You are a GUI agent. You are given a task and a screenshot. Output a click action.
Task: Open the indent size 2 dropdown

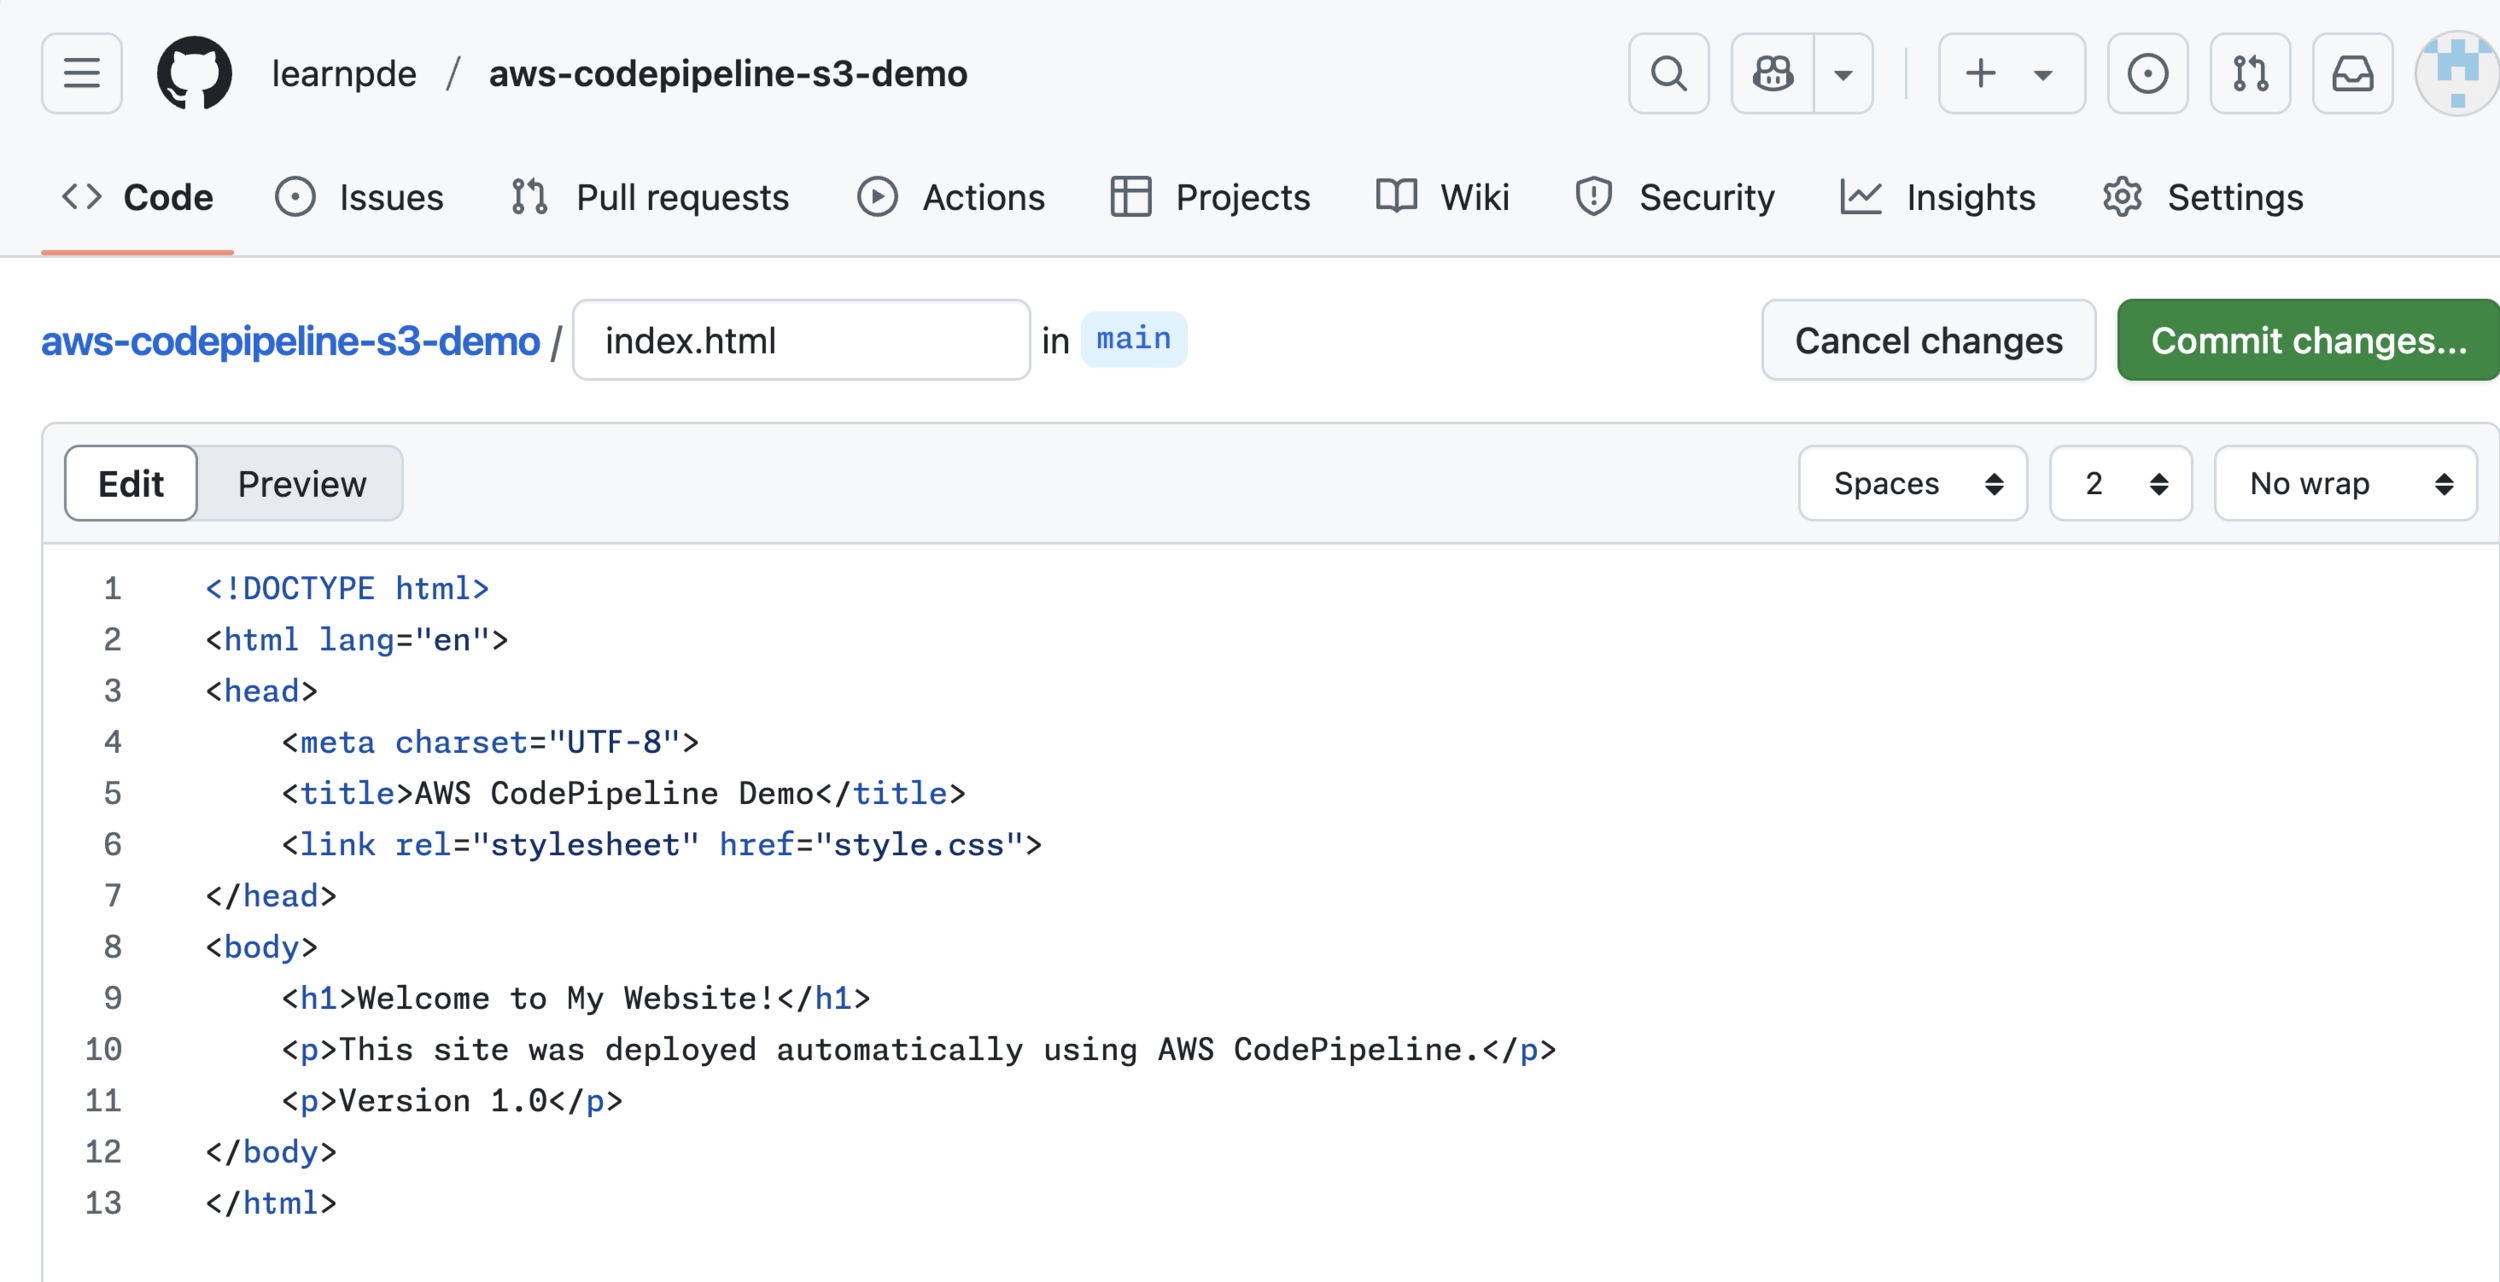pyautogui.click(x=2120, y=484)
